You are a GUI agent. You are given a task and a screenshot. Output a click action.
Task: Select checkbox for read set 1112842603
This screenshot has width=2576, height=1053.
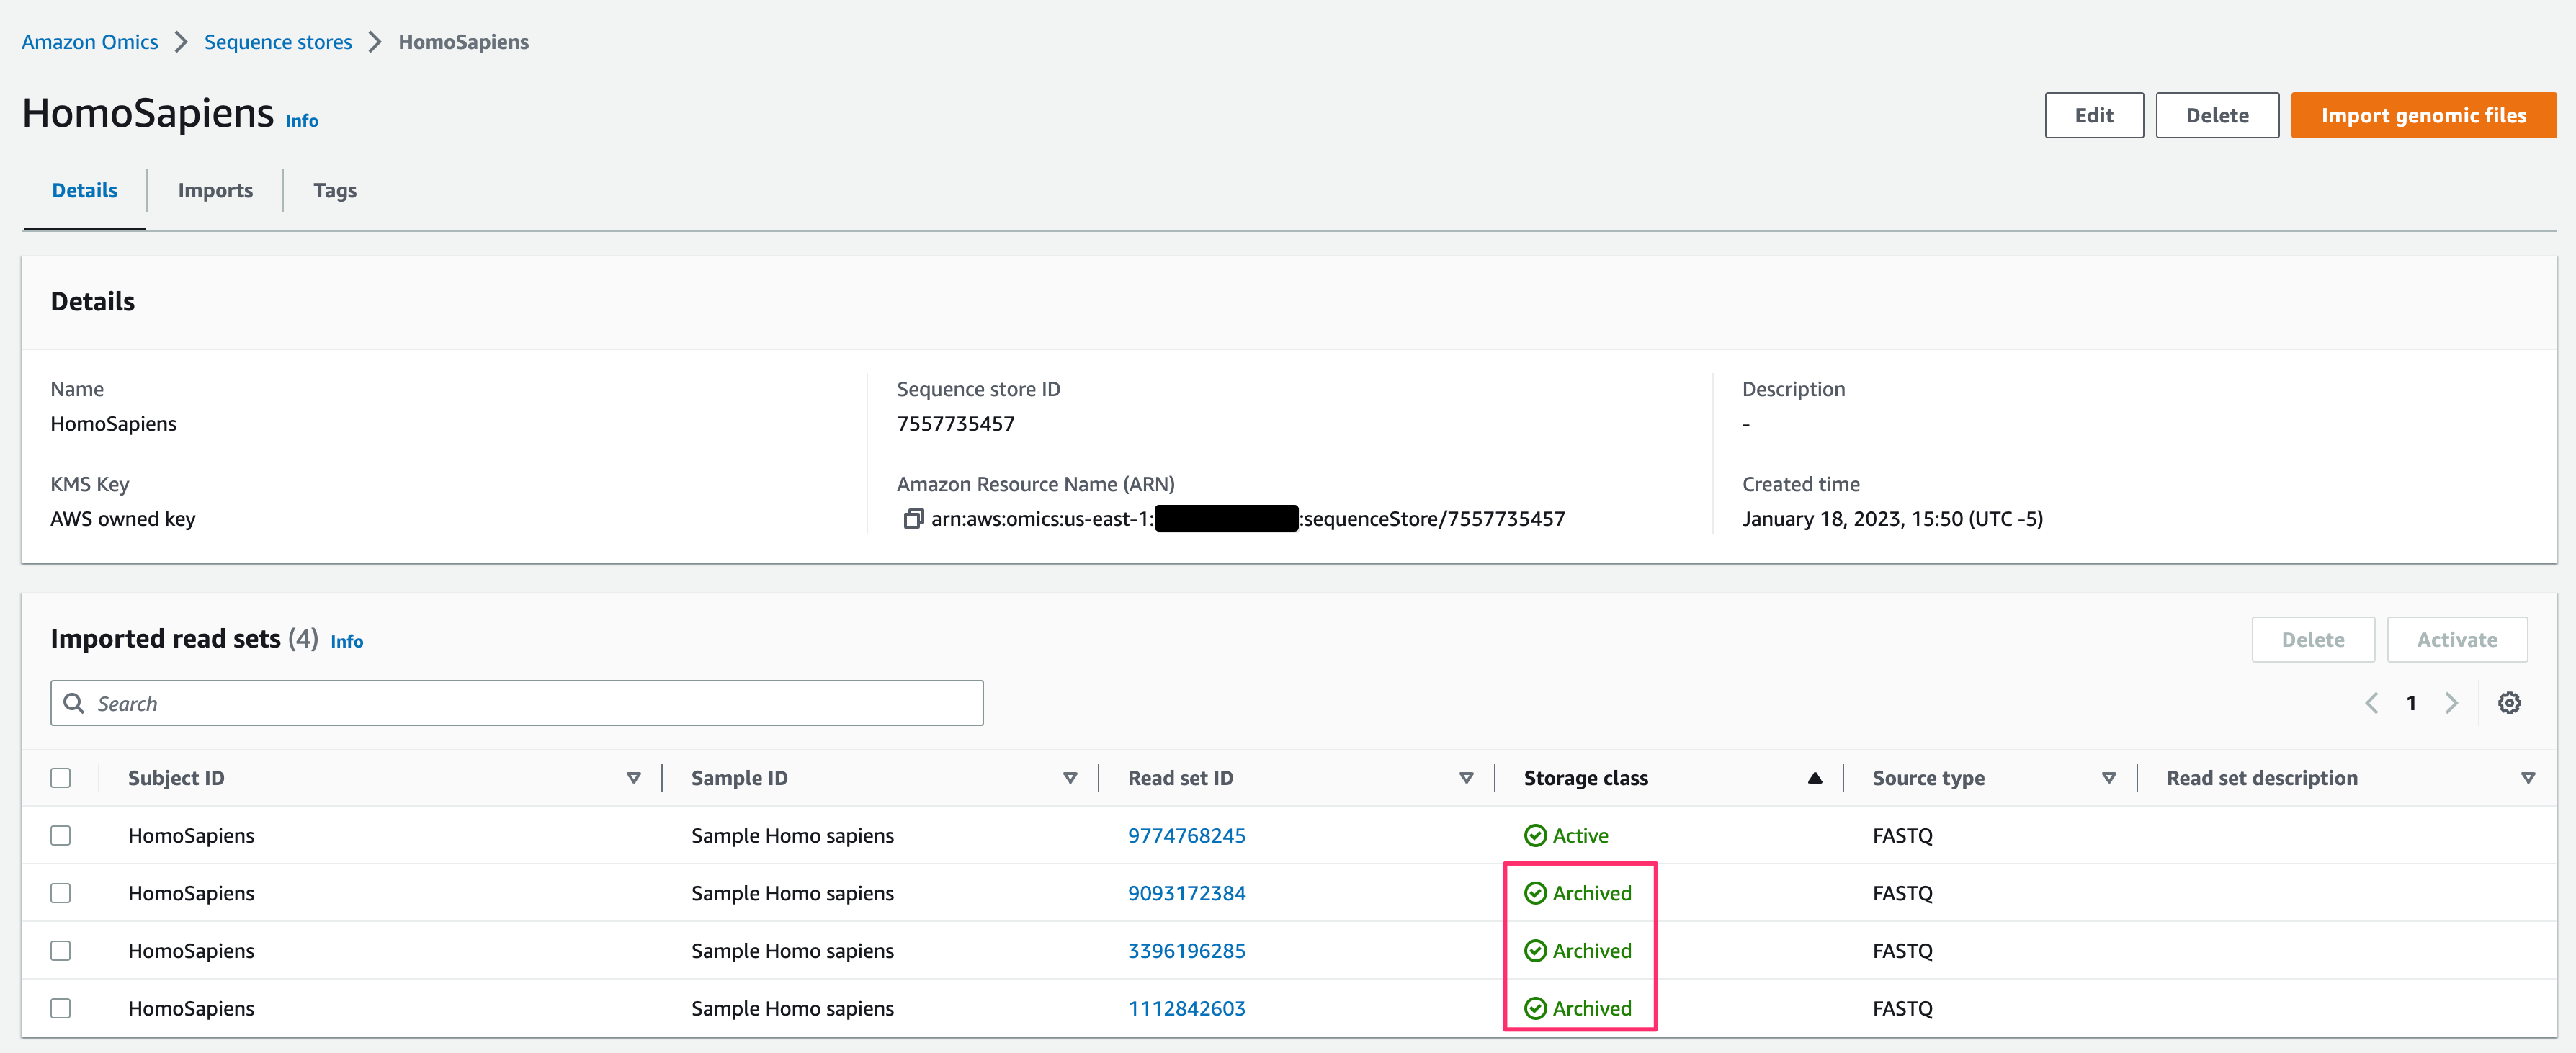[61, 1008]
